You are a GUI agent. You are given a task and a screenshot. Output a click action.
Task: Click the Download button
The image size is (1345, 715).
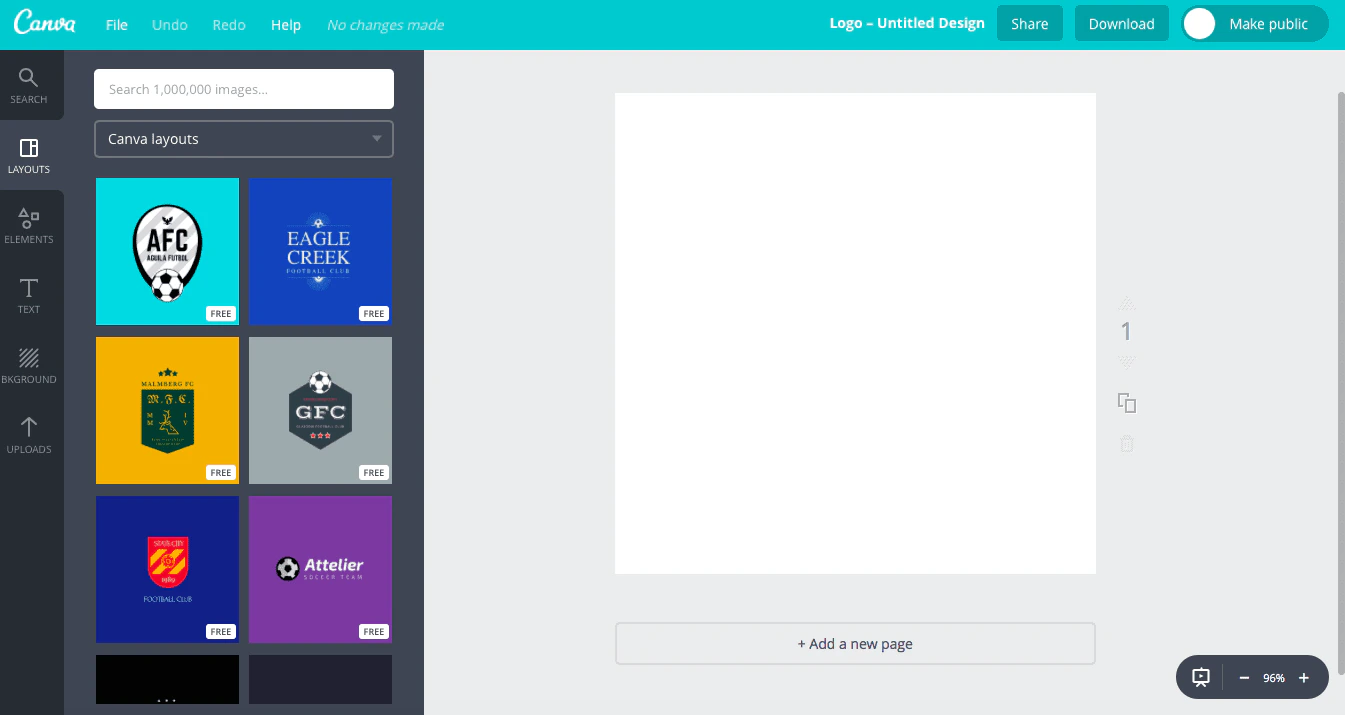(1122, 24)
